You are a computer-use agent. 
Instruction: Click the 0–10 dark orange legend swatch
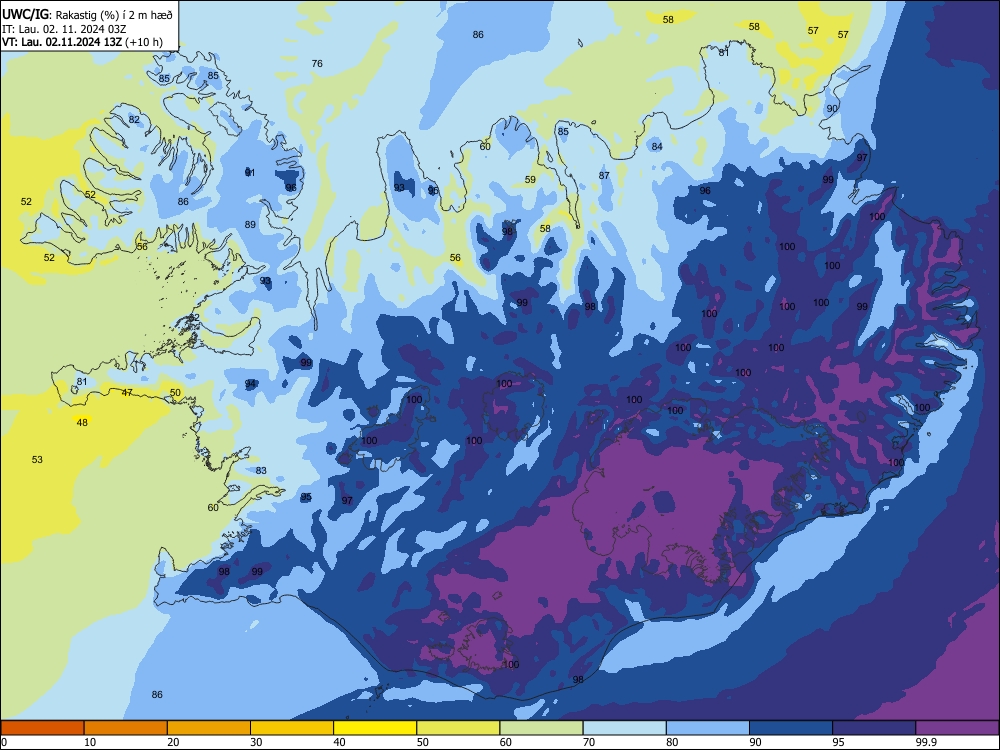pyautogui.click(x=42, y=728)
